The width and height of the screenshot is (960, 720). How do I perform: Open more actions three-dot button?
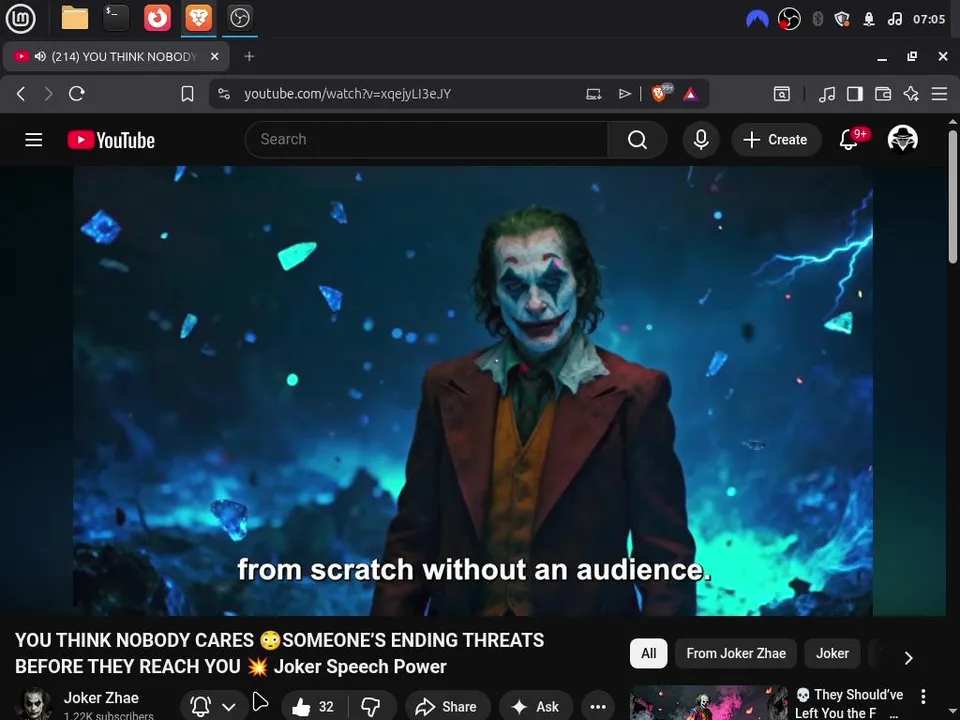[598, 707]
